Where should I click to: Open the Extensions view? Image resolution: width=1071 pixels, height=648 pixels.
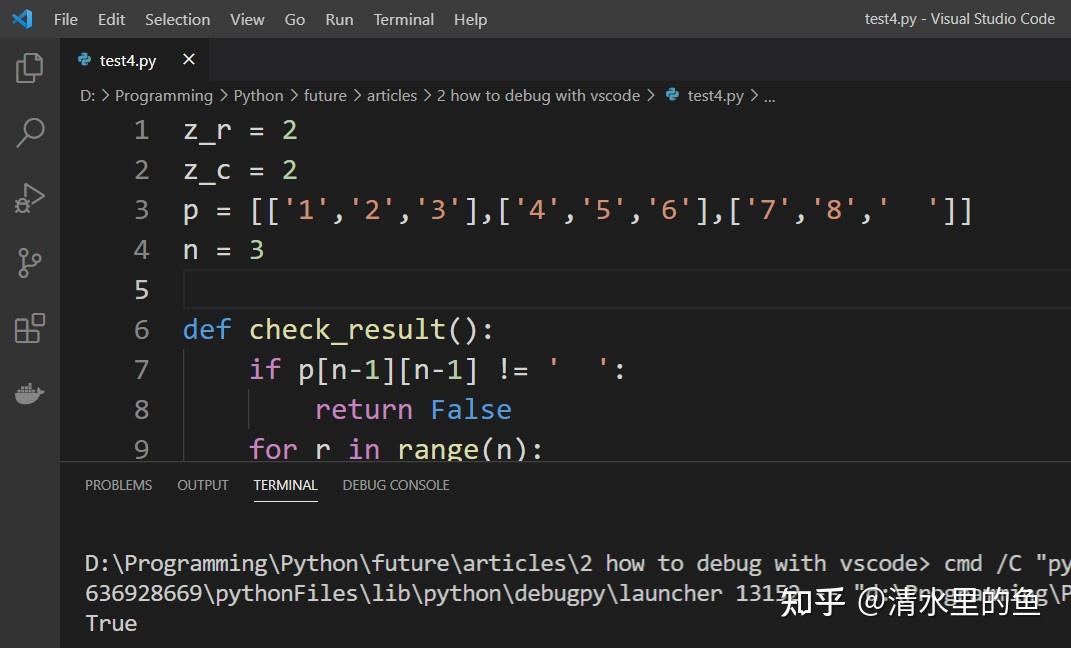click(x=29, y=328)
